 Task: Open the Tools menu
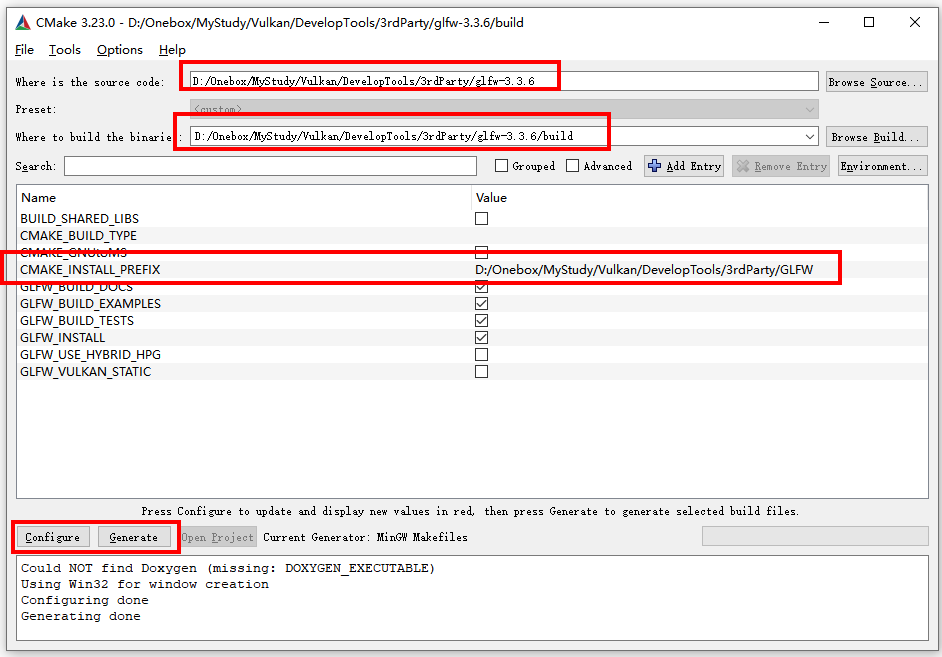click(x=65, y=50)
